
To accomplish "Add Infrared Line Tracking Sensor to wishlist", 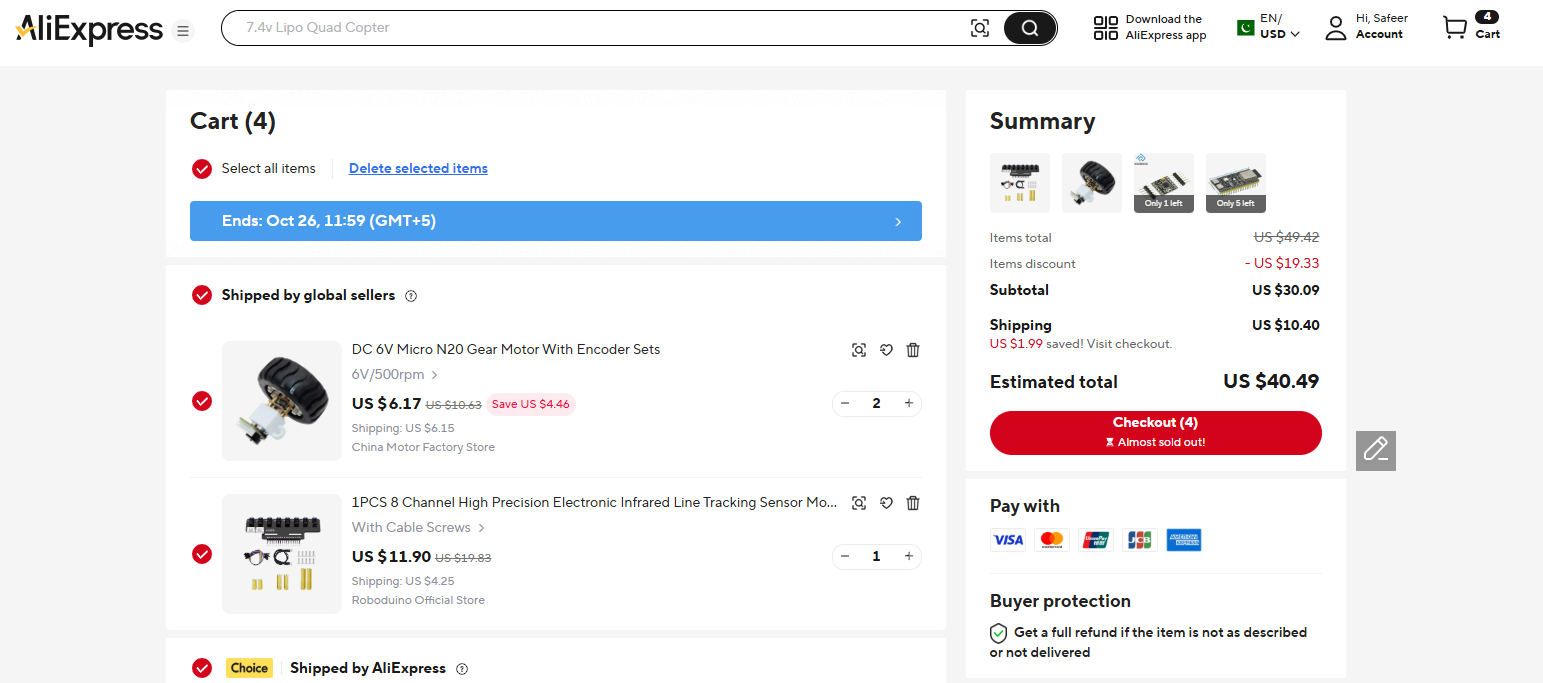I will click(x=886, y=503).
